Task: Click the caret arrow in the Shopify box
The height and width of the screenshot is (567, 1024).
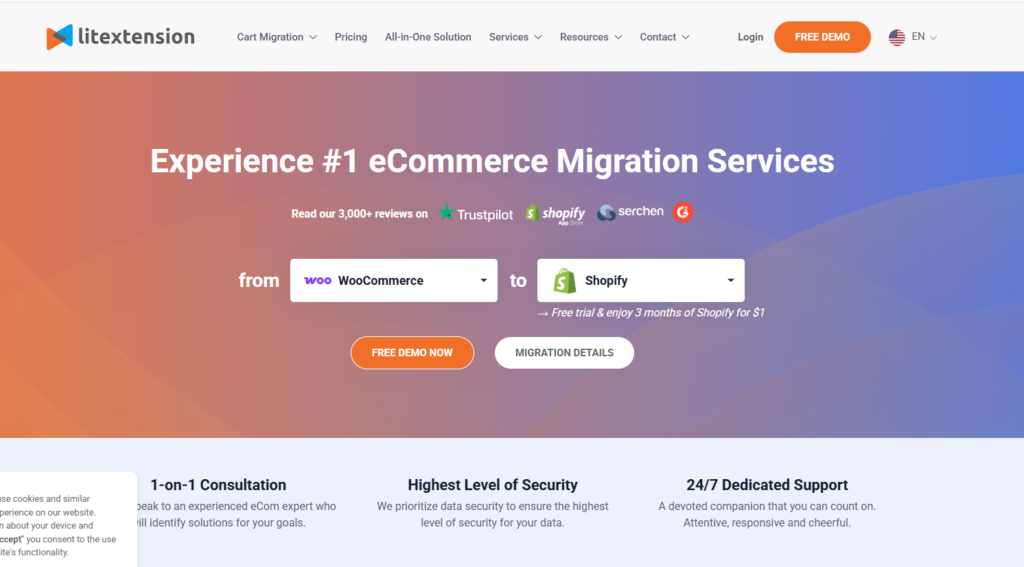Action: (731, 280)
